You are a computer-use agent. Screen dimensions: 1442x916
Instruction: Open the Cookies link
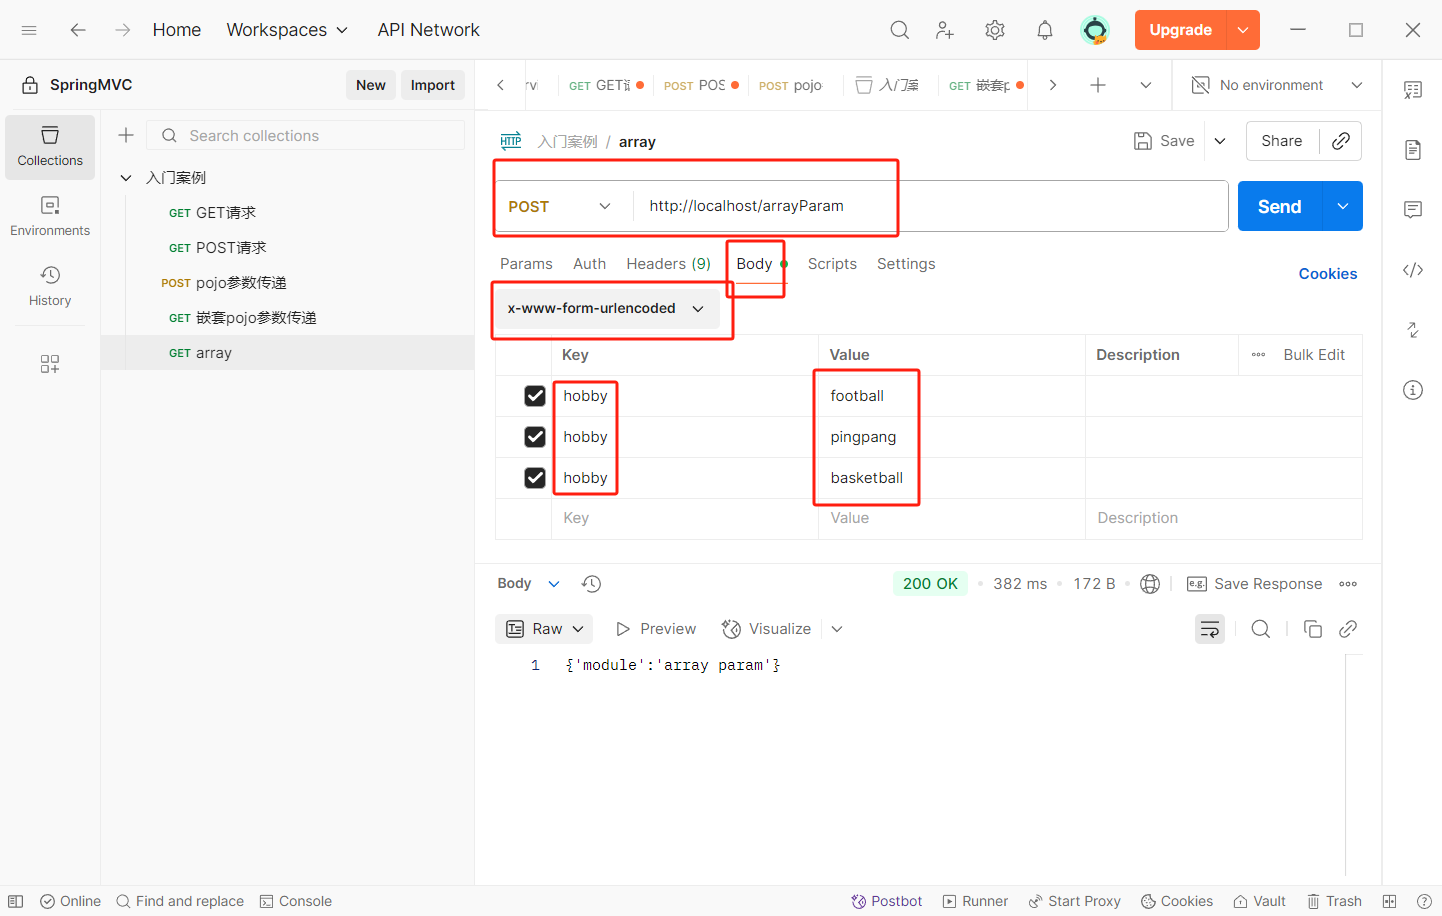[x=1328, y=274]
